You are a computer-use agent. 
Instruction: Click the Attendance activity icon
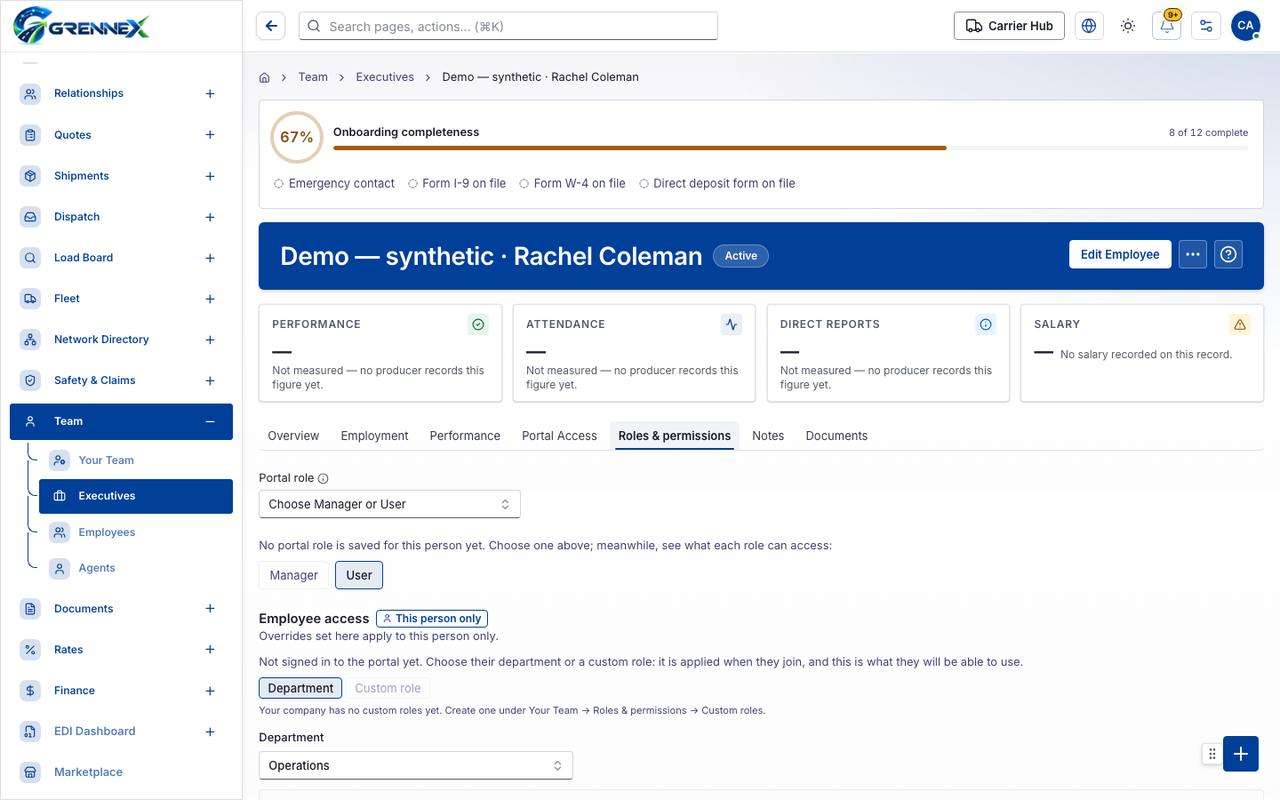click(x=732, y=324)
